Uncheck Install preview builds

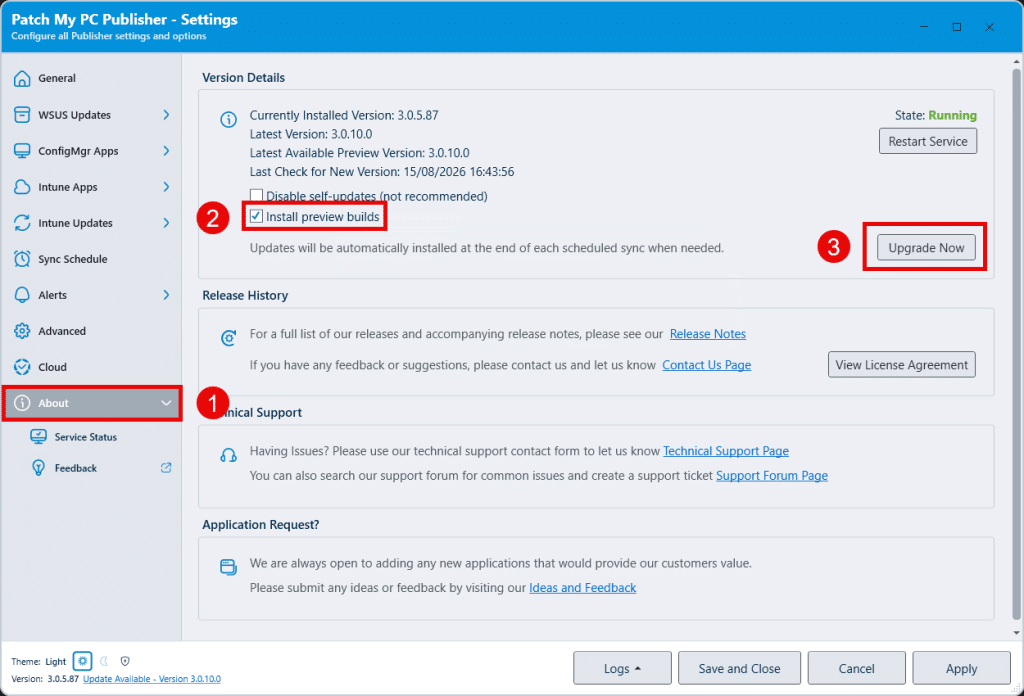(256, 216)
